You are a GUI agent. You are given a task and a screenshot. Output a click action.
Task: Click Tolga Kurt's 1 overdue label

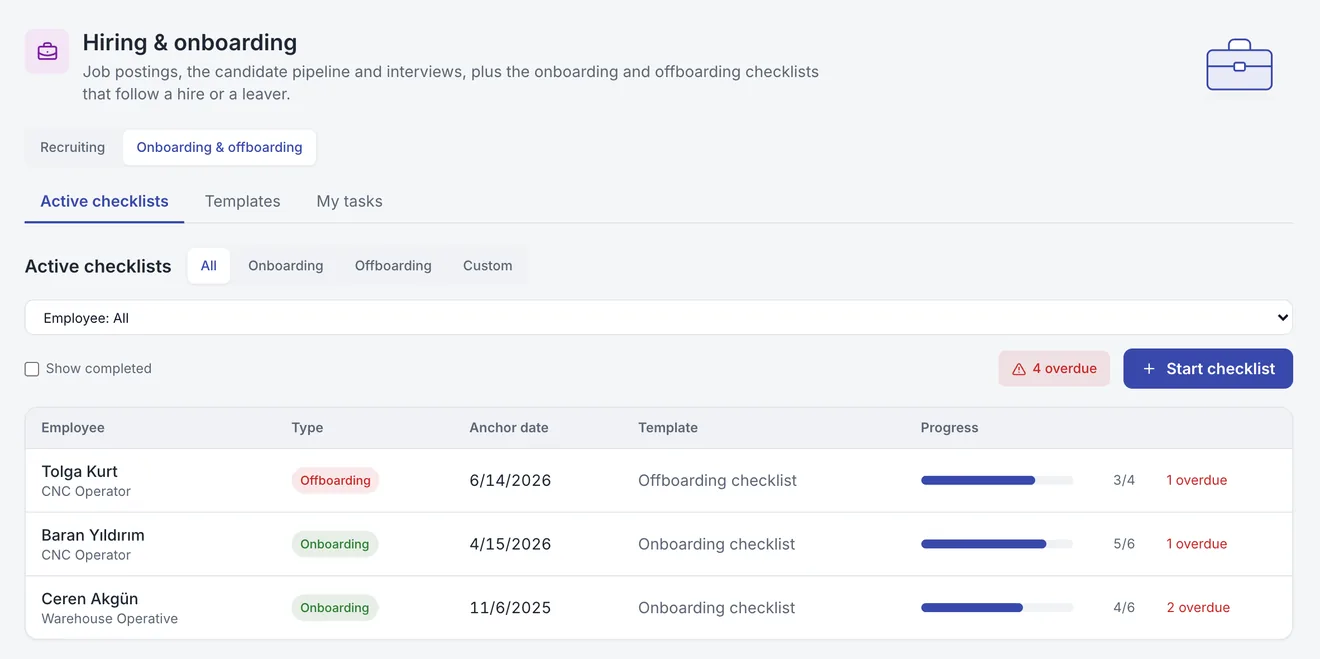(x=1196, y=481)
